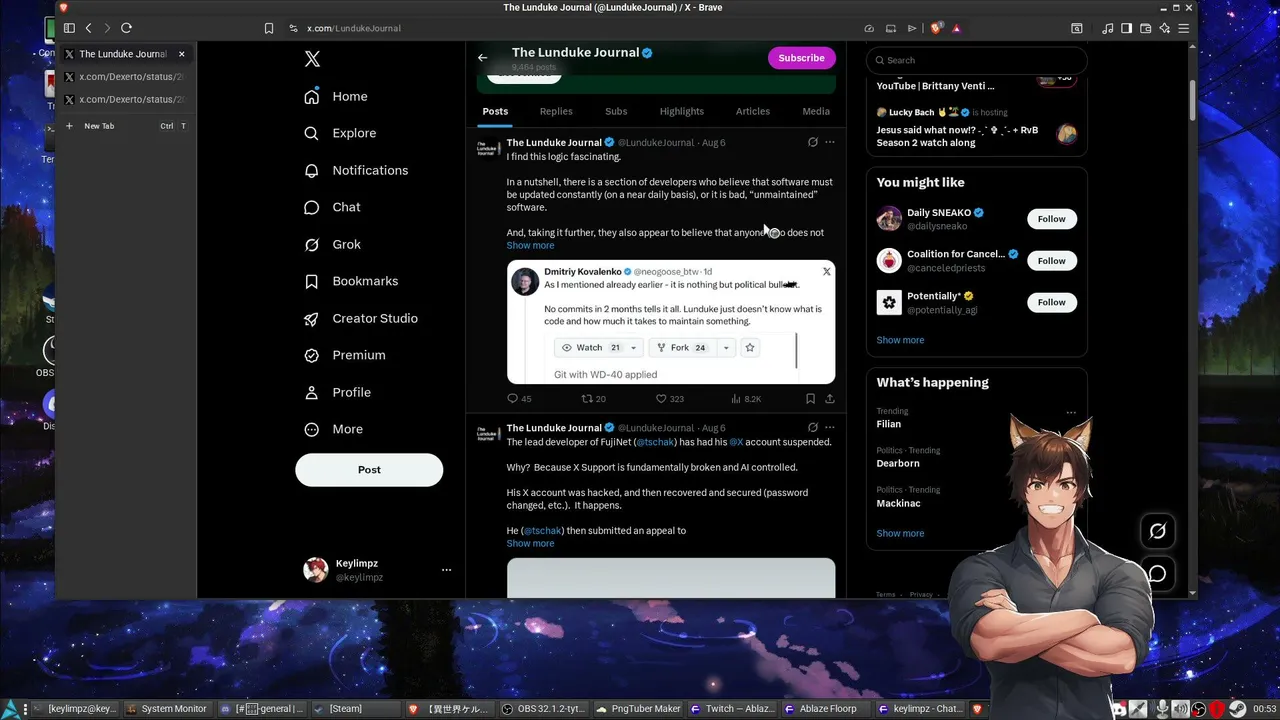Image resolution: width=1280 pixels, height=720 pixels.
Task: Open the Mackinac trending topic
Action: (x=898, y=504)
